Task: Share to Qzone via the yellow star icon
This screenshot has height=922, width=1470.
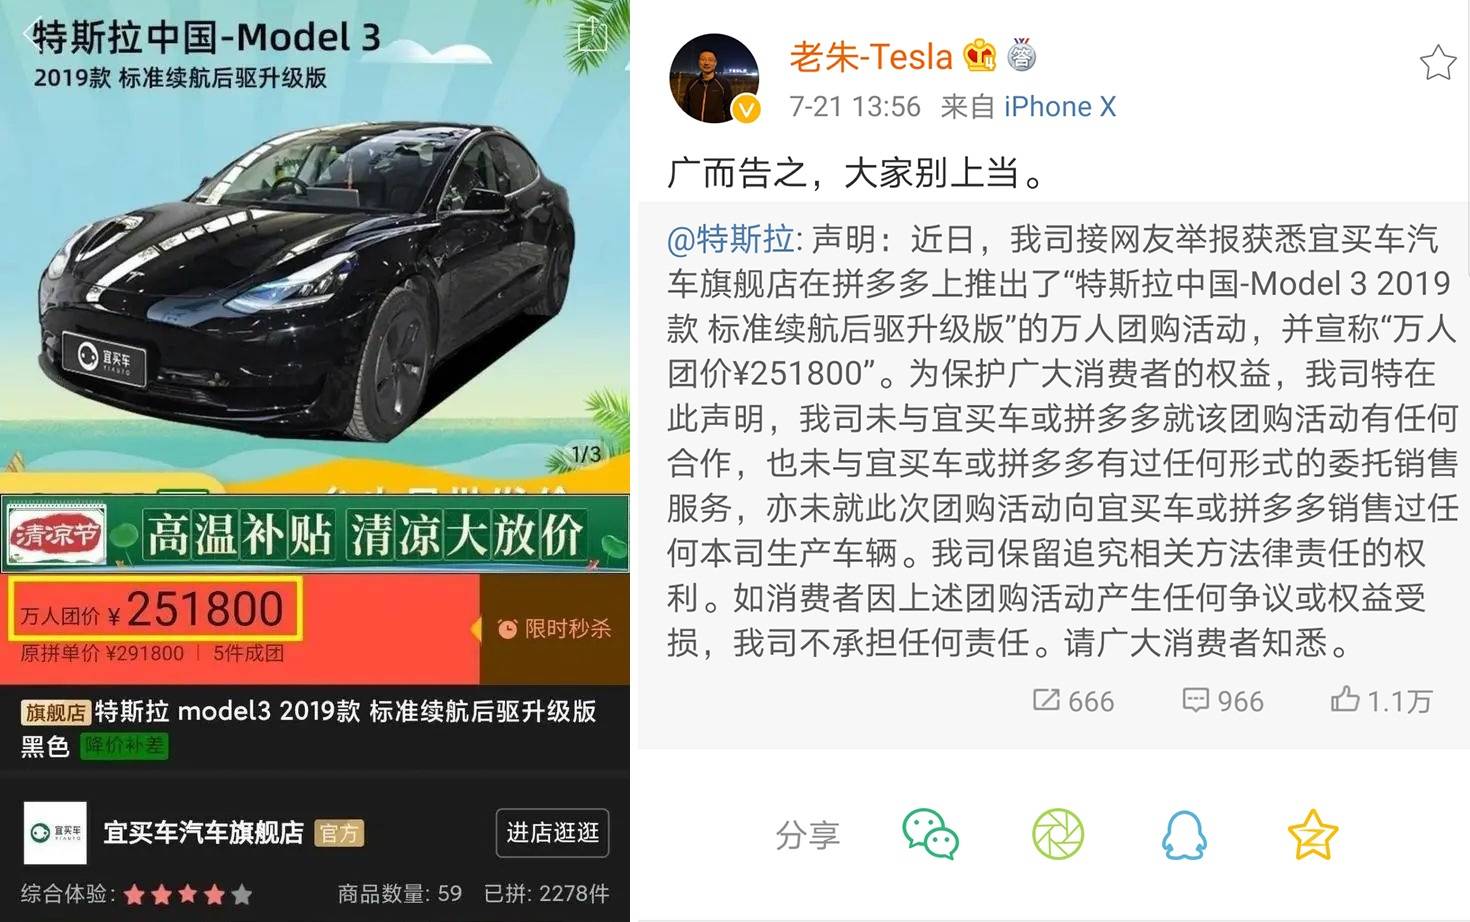Action: pyautogui.click(x=1313, y=834)
